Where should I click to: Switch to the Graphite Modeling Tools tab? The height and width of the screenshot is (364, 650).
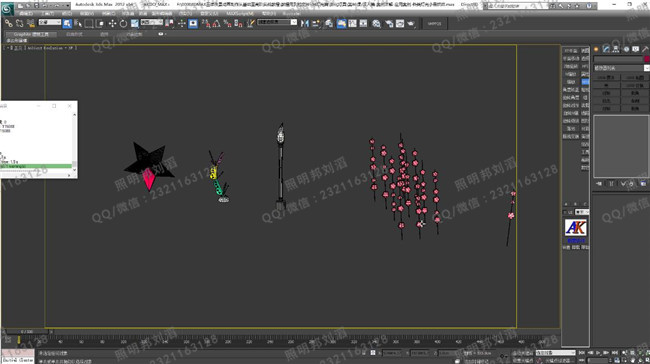31,34
